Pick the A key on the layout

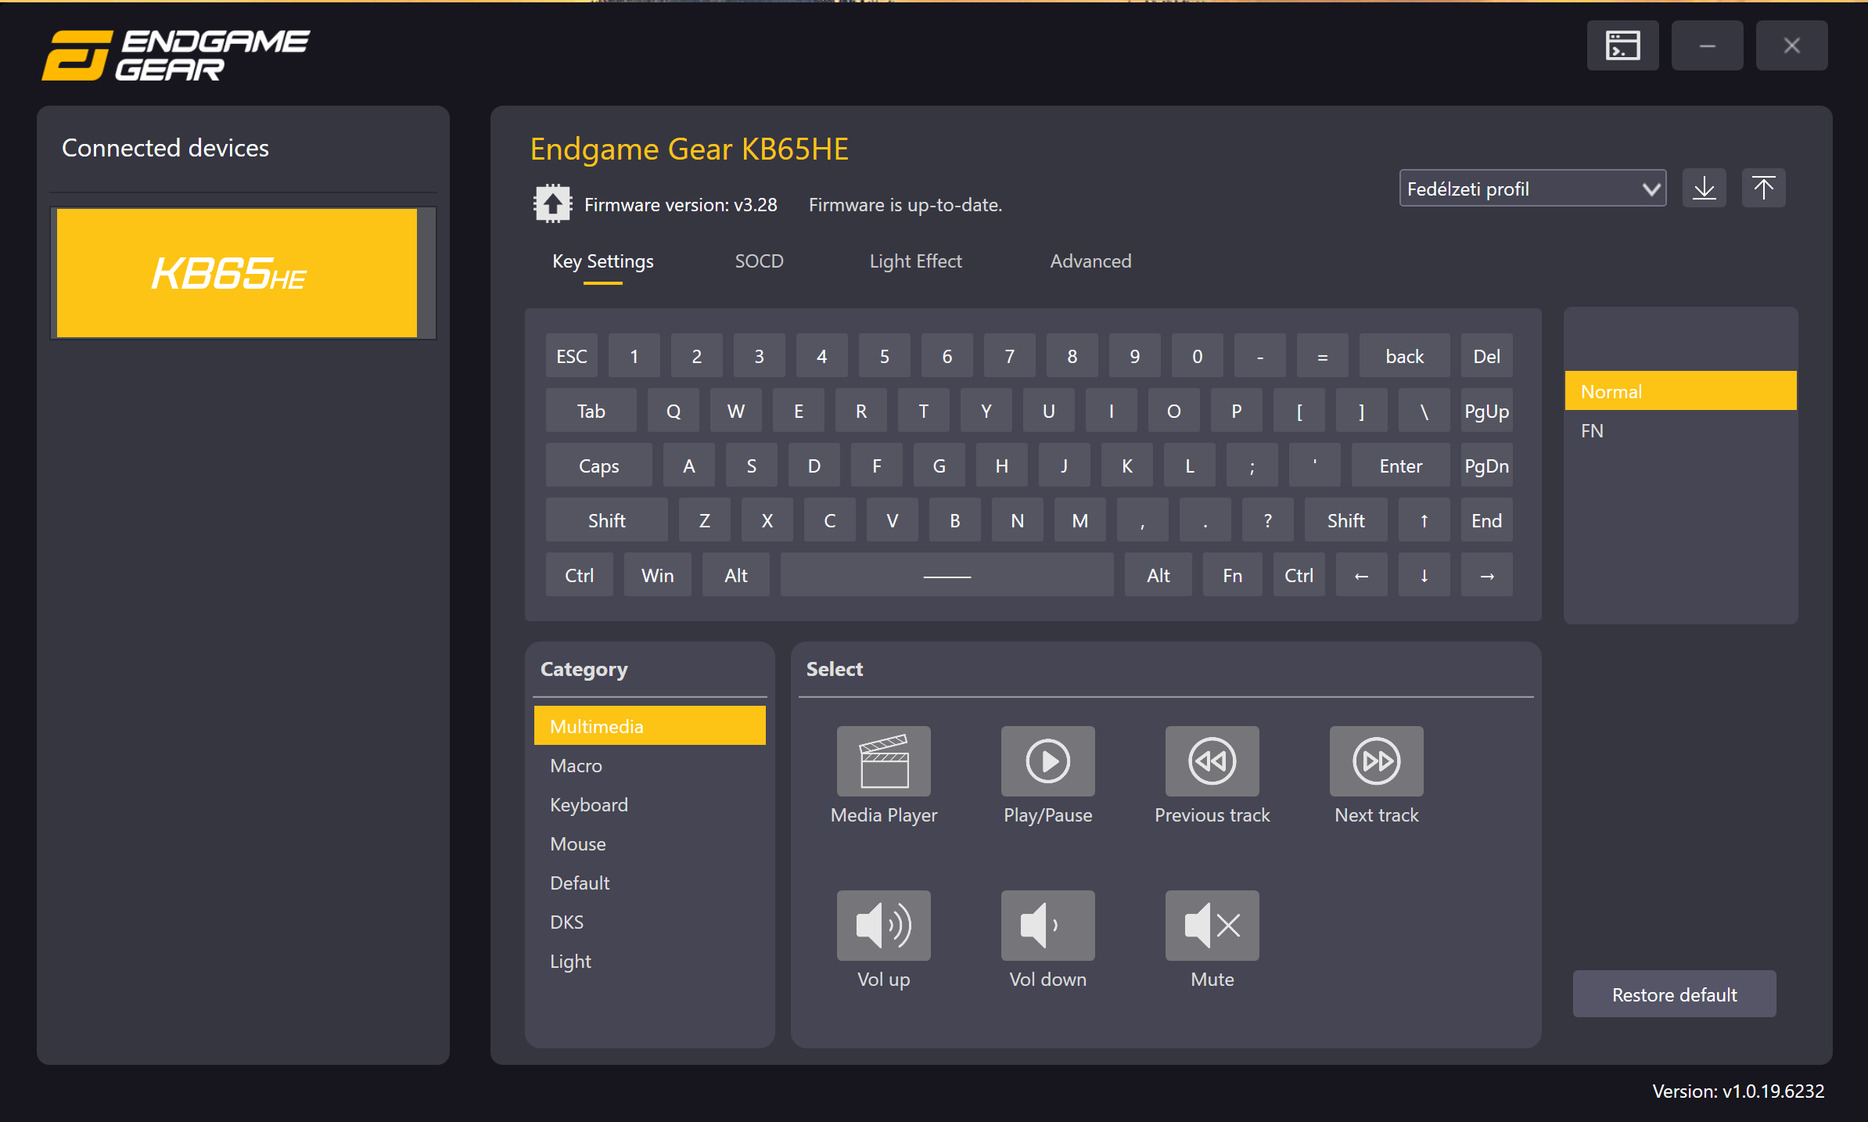click(x=689, y=466)
